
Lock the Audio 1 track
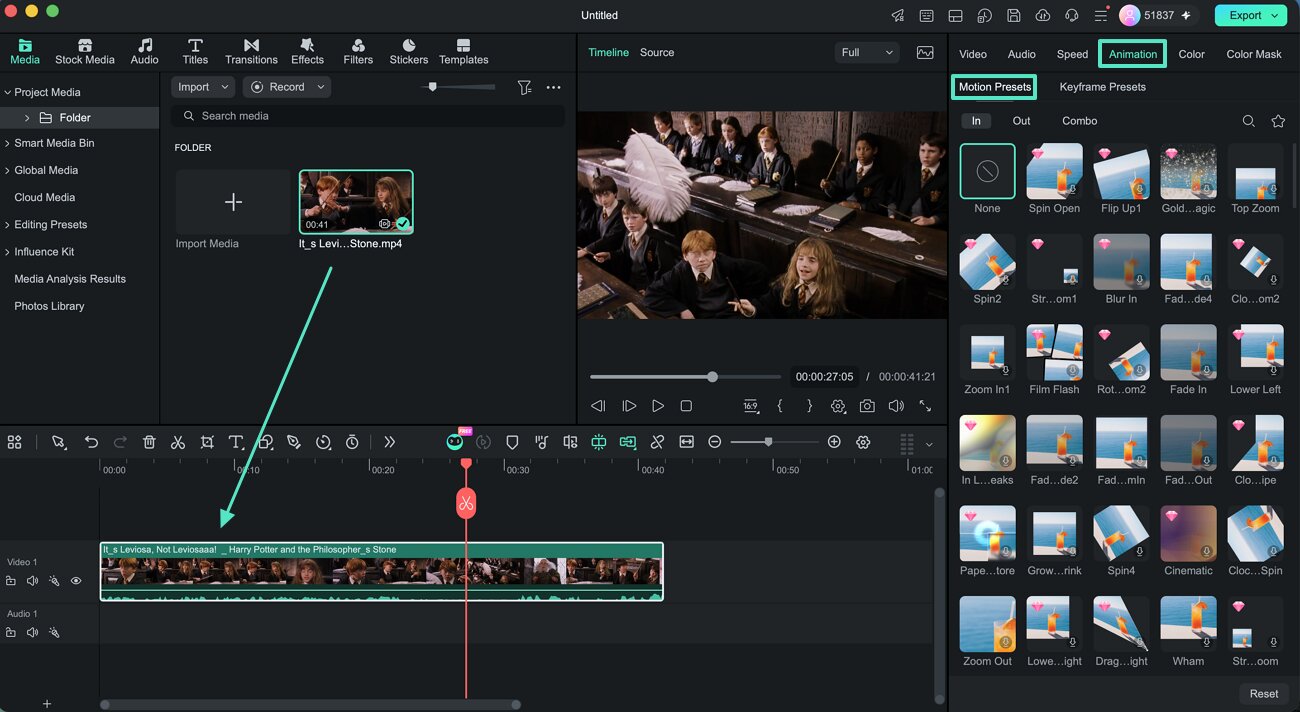coord(10,632)
